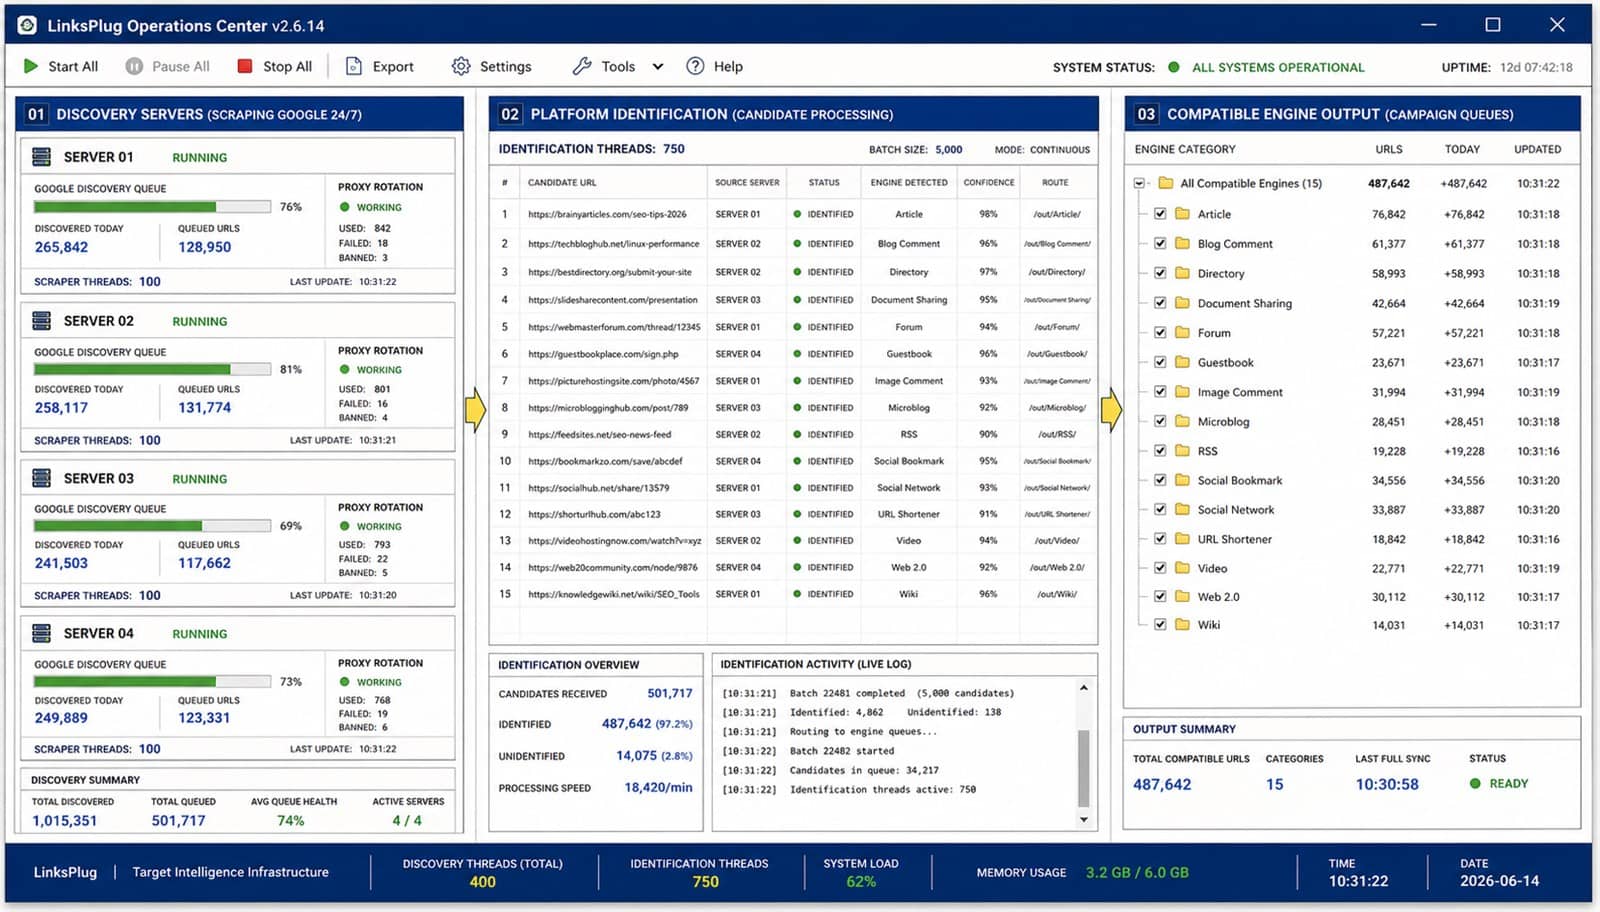Uncheck the Blog Comment engine checkbox
The image size is (1600, 912).
pos(1160,243)
